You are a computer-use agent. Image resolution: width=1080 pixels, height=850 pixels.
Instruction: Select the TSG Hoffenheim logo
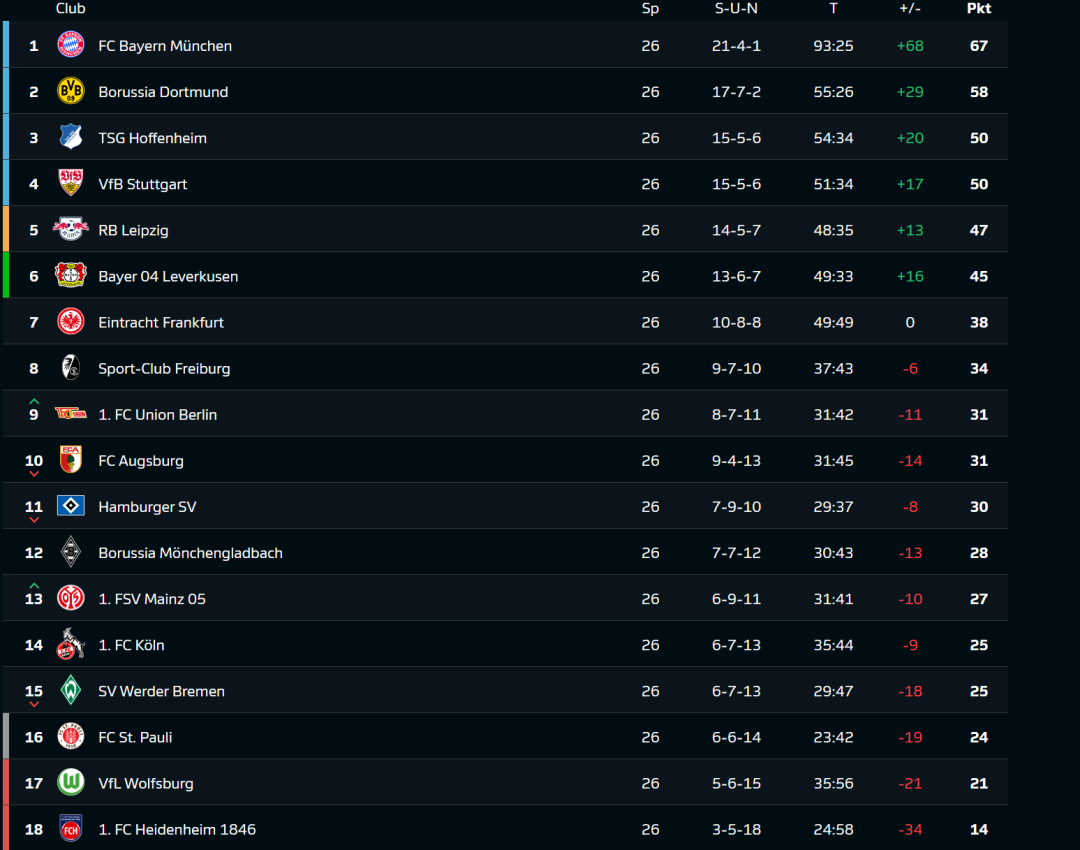tap(71, 137)
